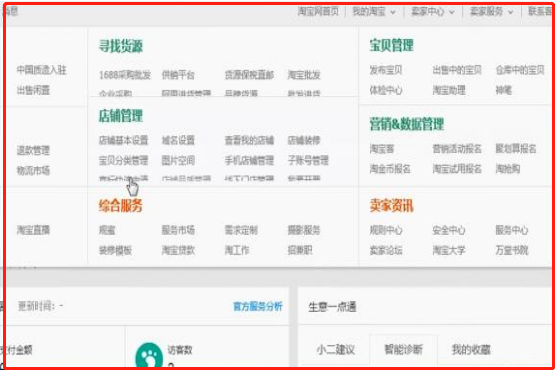This screenshot has width=556, height=371.
Task: Click the 卖家资讯 section heading
Action: [391, 206]
